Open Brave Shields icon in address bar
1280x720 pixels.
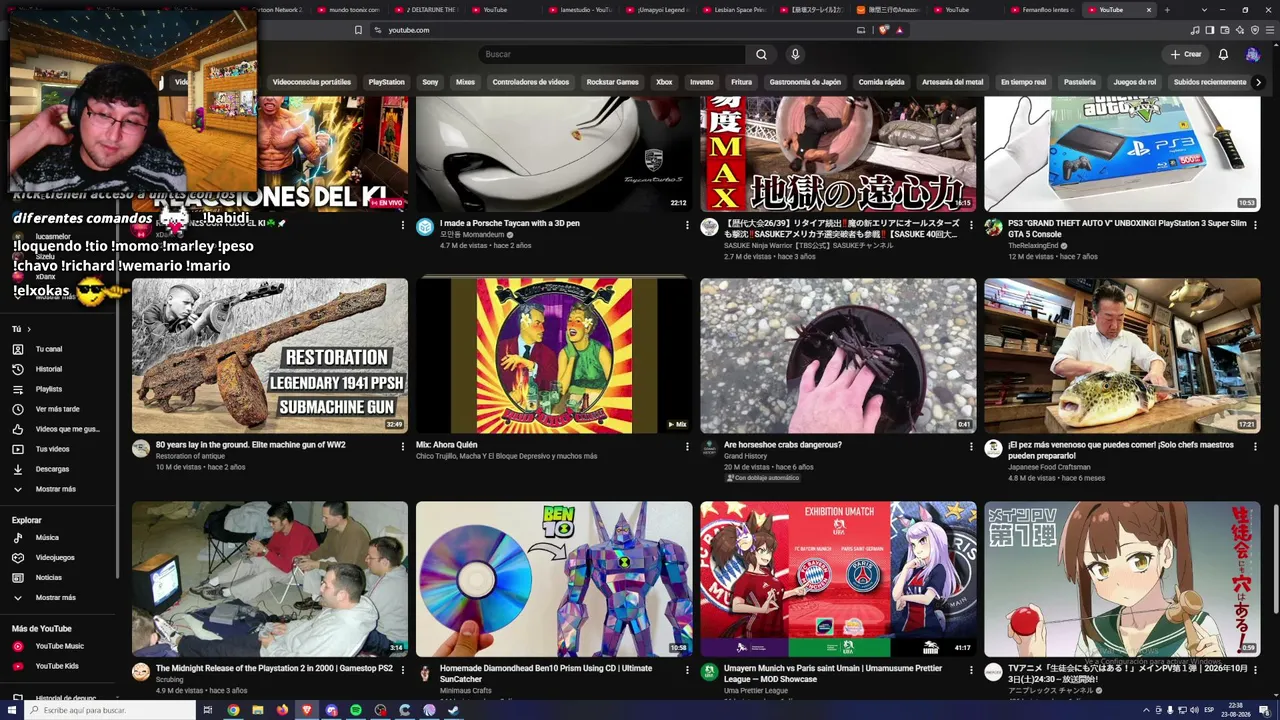(x=884, y=30)
